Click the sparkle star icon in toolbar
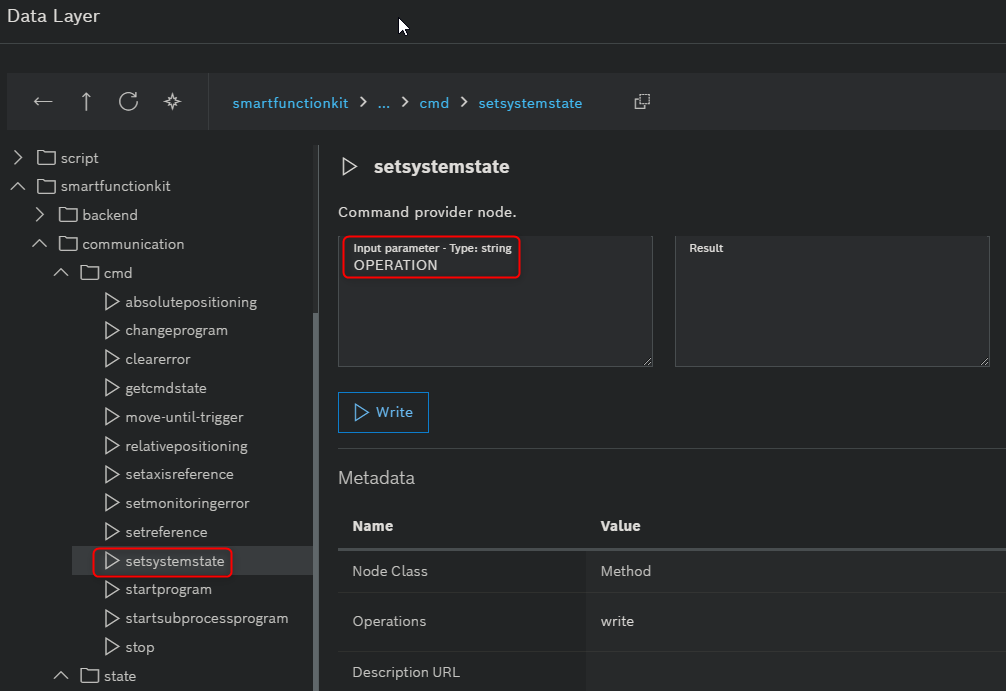The image size is (1006, 691). click(172, 102)
